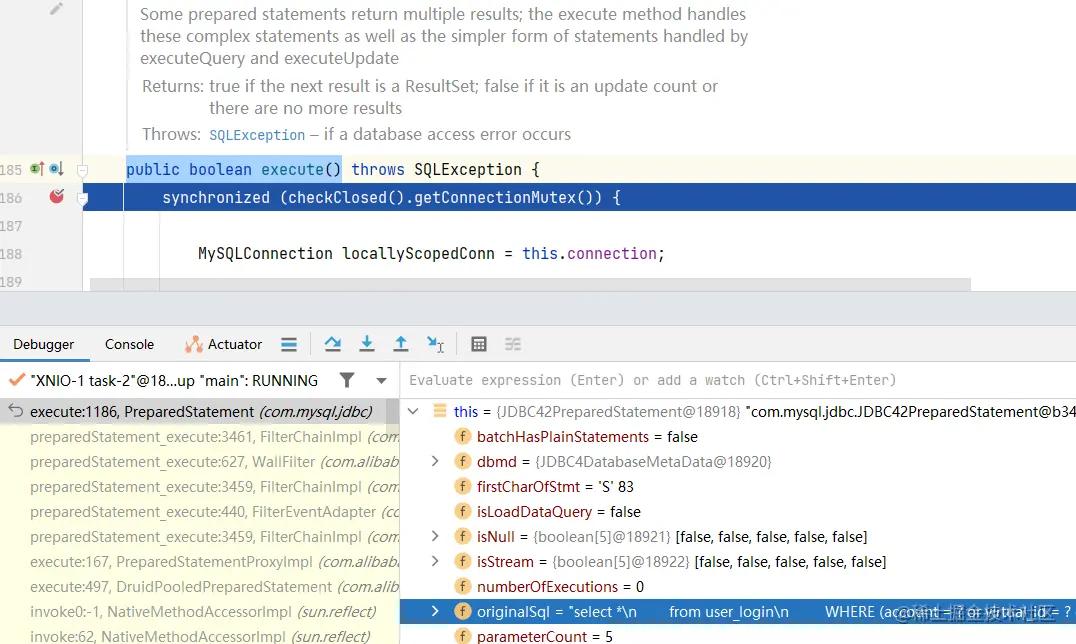The image size is (1076, 644).
Task: Click the Step Over debugger icon
Action: (333, 344)
